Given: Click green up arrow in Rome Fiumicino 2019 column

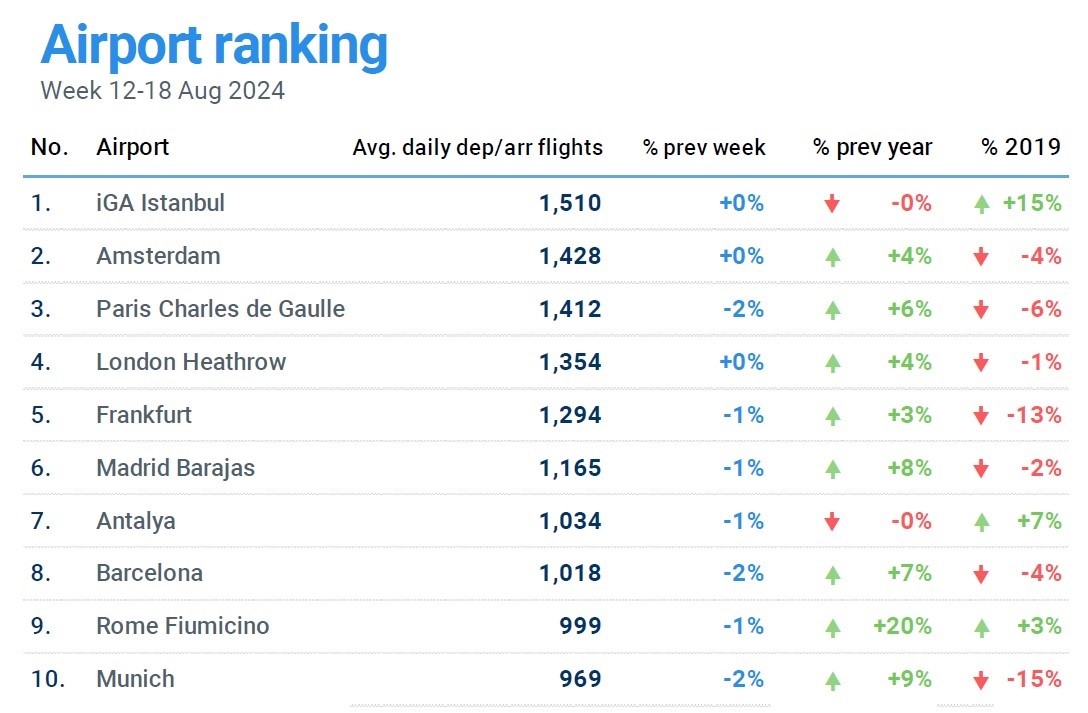Looking at the screenshot, I should (982, 628).
